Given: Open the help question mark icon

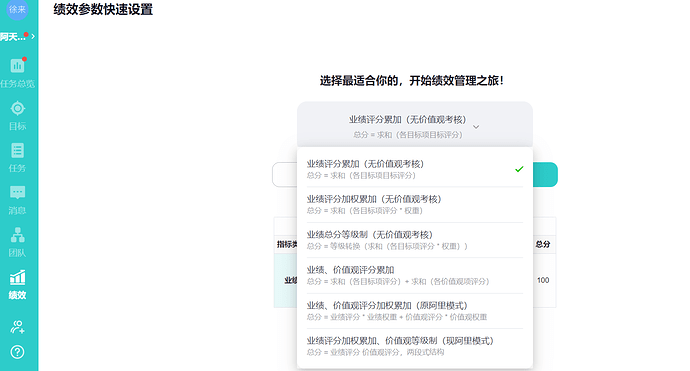Looking at the screenshot, I should [18, 352].
